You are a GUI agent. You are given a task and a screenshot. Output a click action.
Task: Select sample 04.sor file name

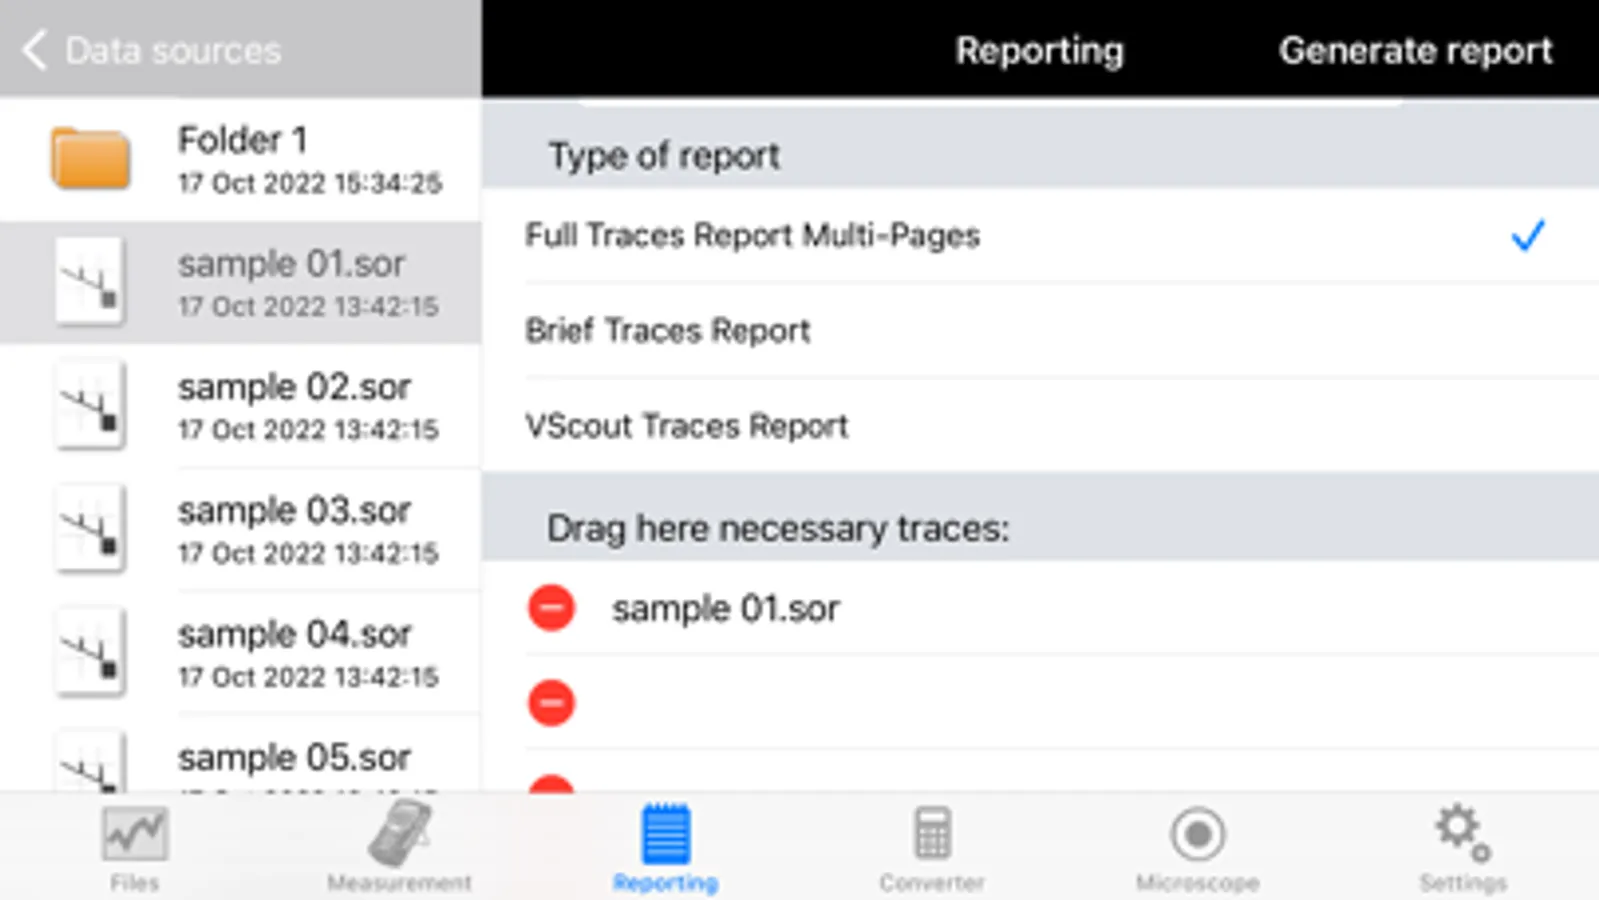[294, 634]
